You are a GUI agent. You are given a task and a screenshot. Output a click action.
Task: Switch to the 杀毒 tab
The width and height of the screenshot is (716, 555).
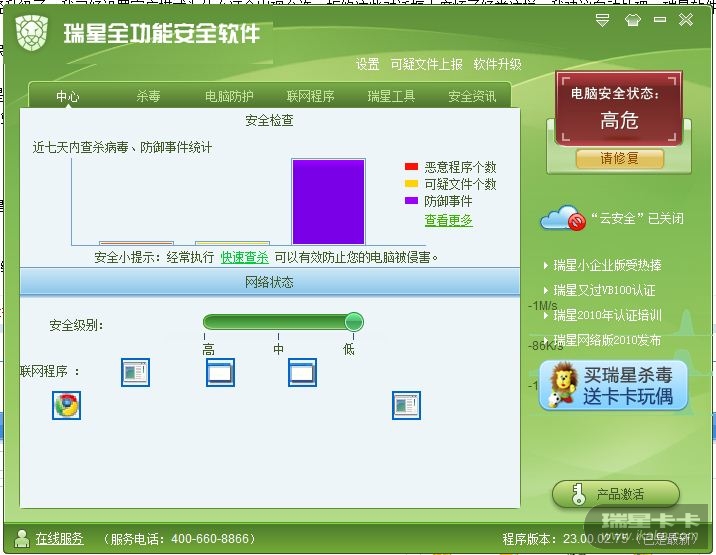click(148, 96)
